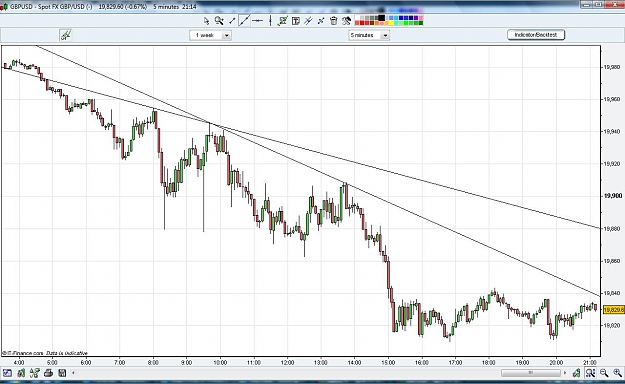Choose the short line segment drawing tool
The width and height of the screenshot is (625, 384).
coord(232,21)
